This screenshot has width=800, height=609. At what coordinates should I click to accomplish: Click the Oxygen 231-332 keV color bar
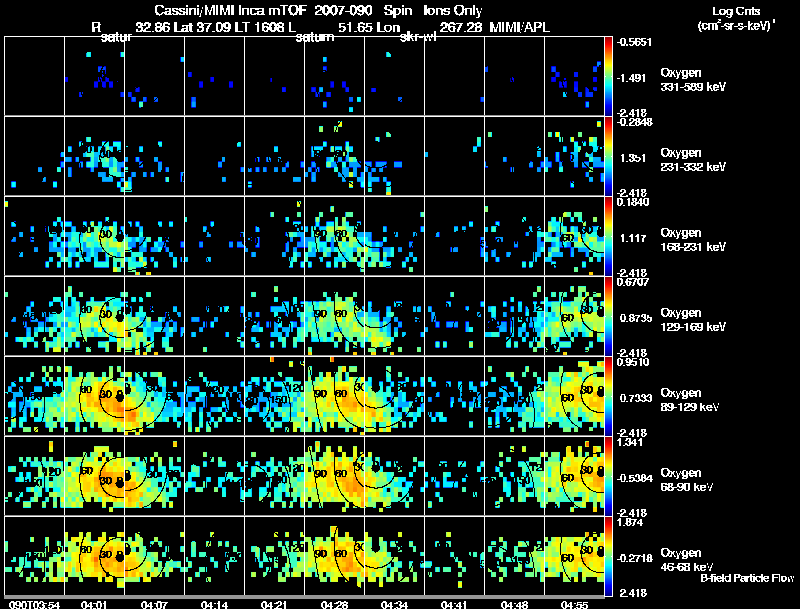pyautogui.click(x=608, y=156)
